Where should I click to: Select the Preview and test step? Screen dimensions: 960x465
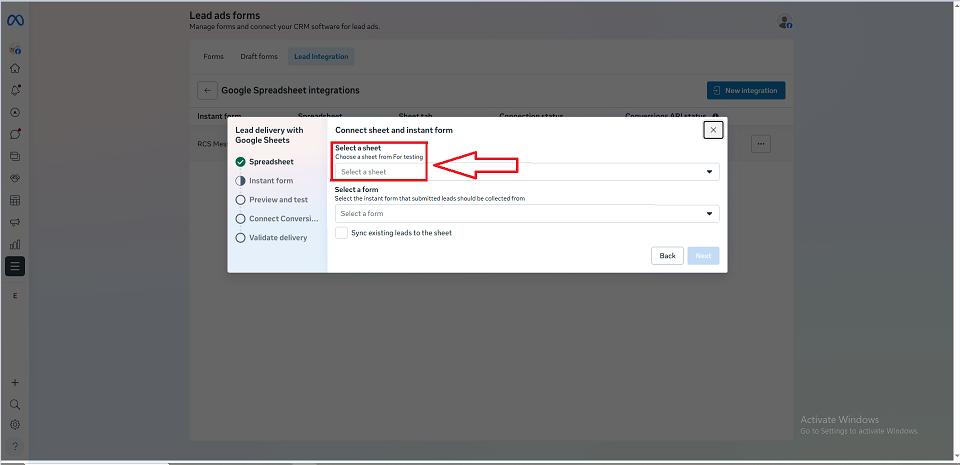tap(277, 200)
